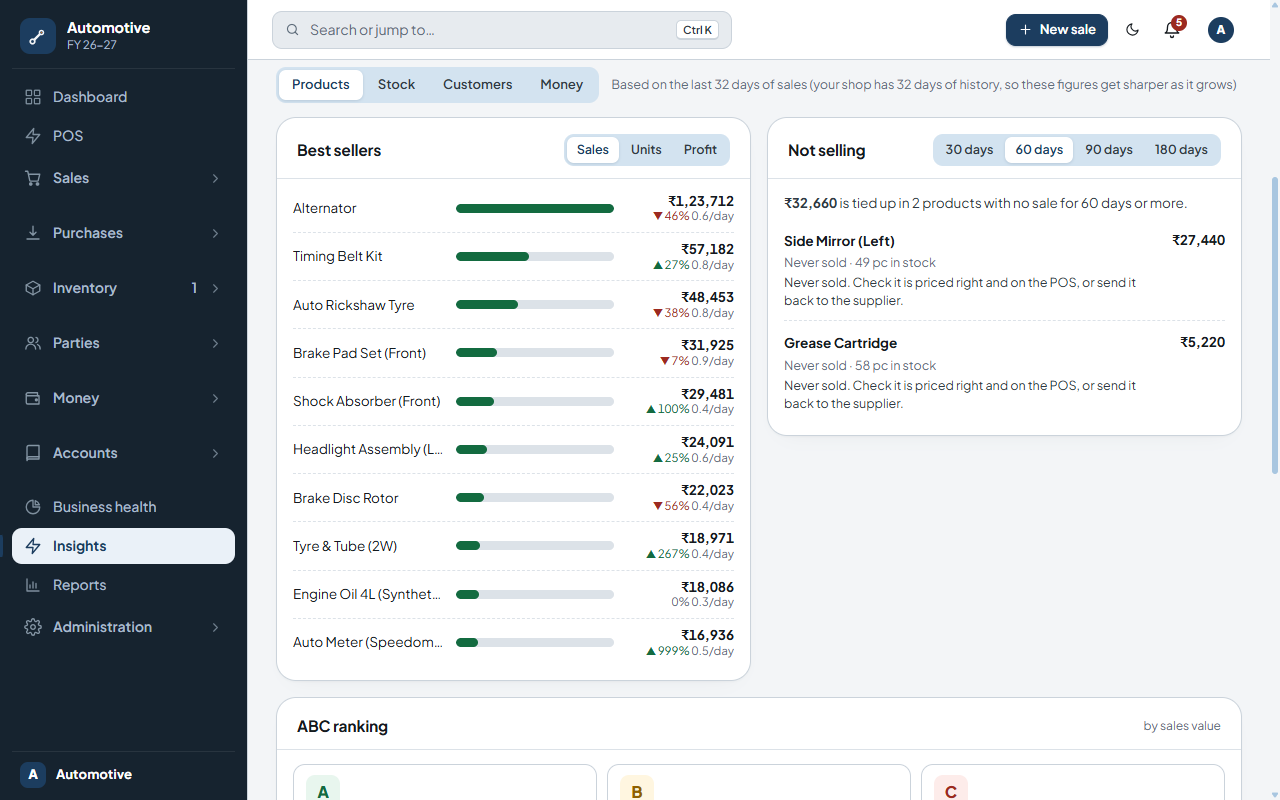The image size is (1280, 800).
Task: Set Not selling period to 90 days
Action: (1109, 150)
